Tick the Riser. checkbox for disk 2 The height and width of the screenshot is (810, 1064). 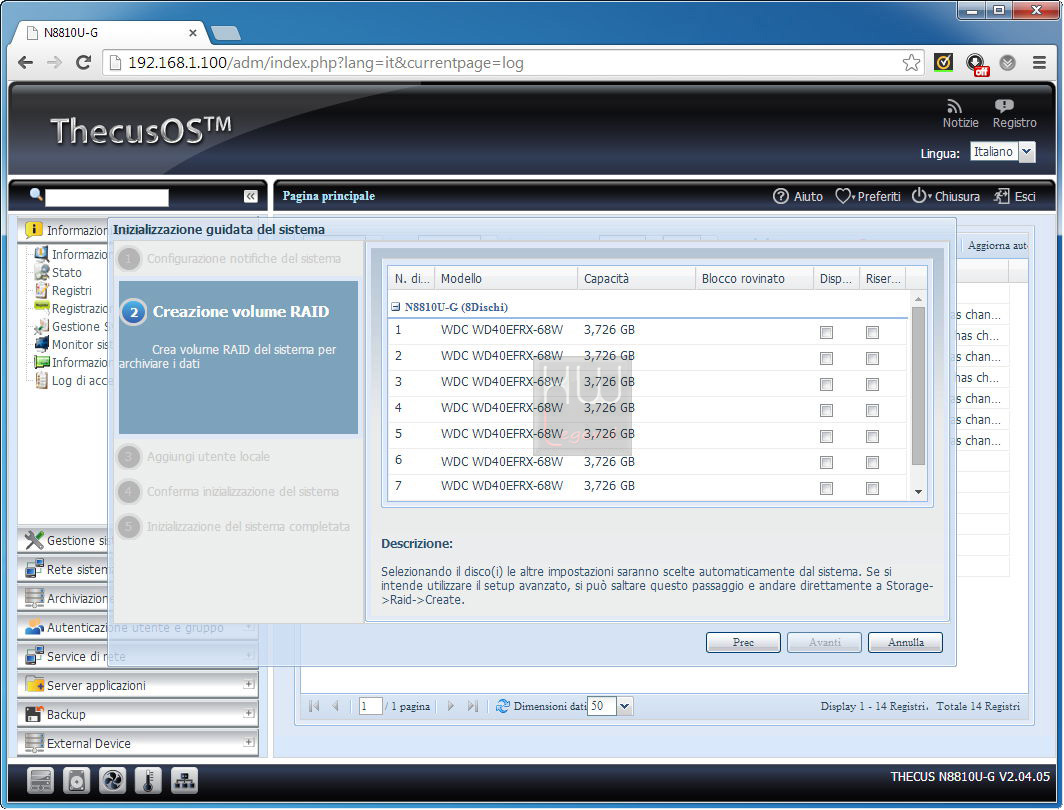tap(872, 358)
